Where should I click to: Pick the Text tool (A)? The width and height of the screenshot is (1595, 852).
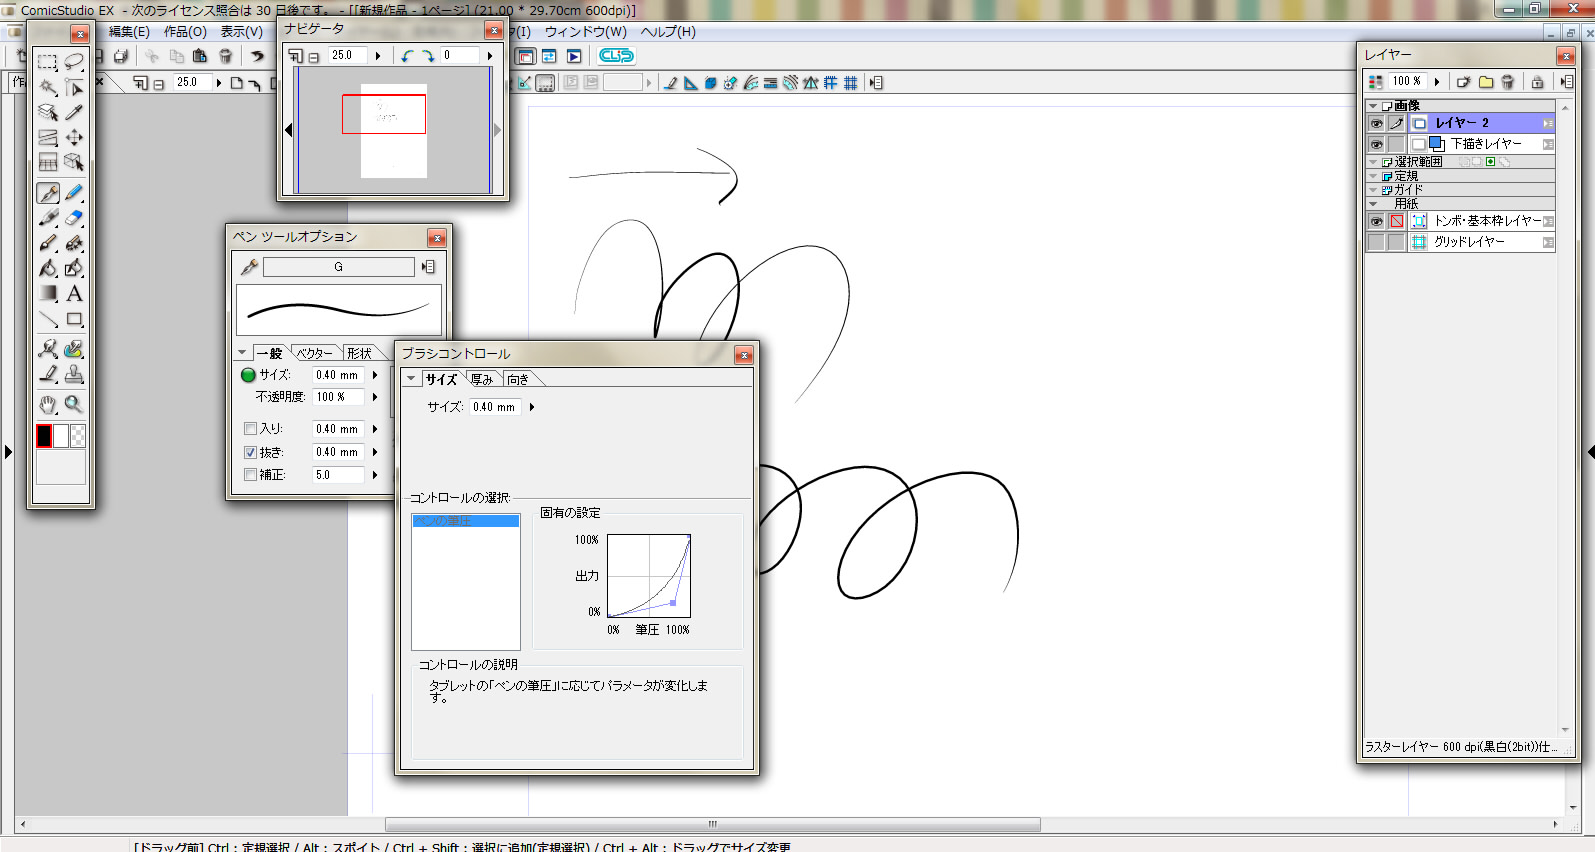[74, 294]
